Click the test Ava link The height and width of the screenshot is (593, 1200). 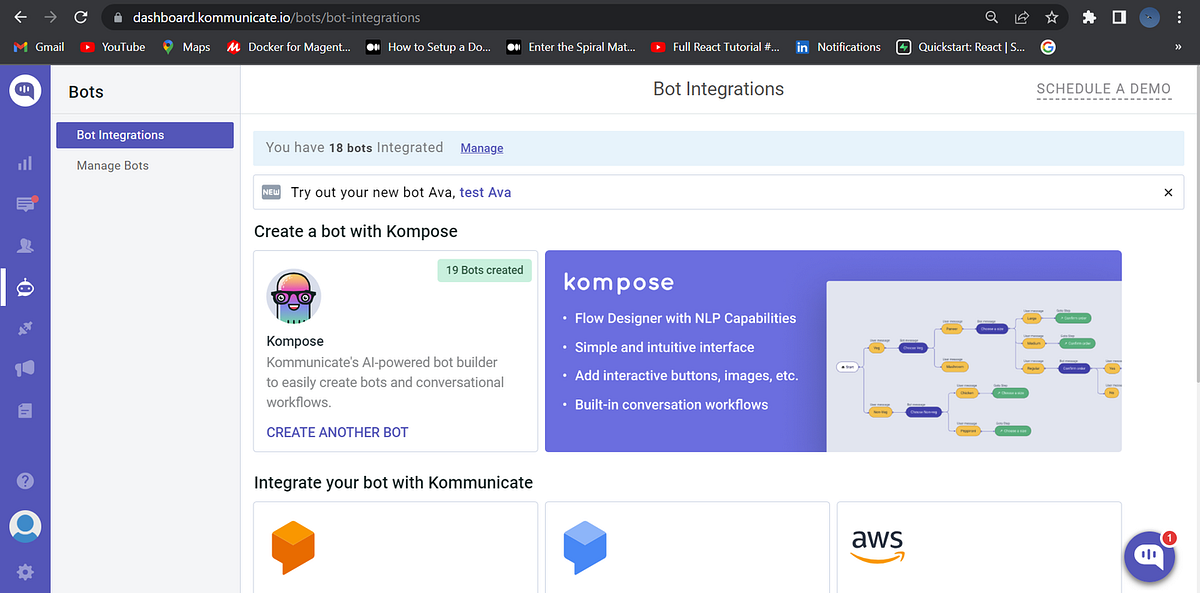(x=485, y=192)
